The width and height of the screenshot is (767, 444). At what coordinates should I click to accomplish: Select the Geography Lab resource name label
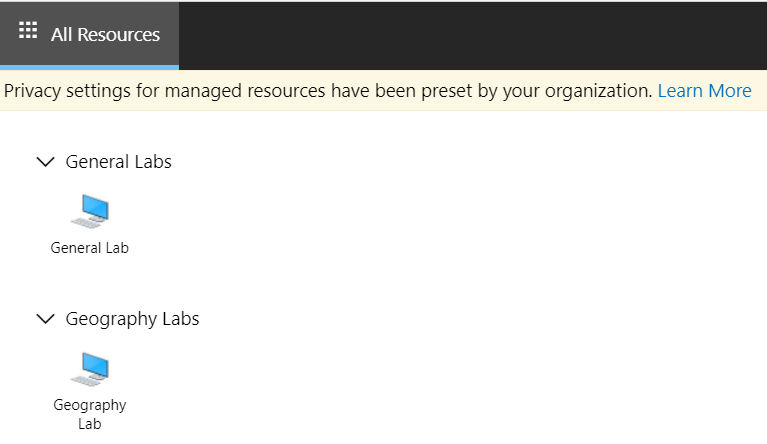90,414
